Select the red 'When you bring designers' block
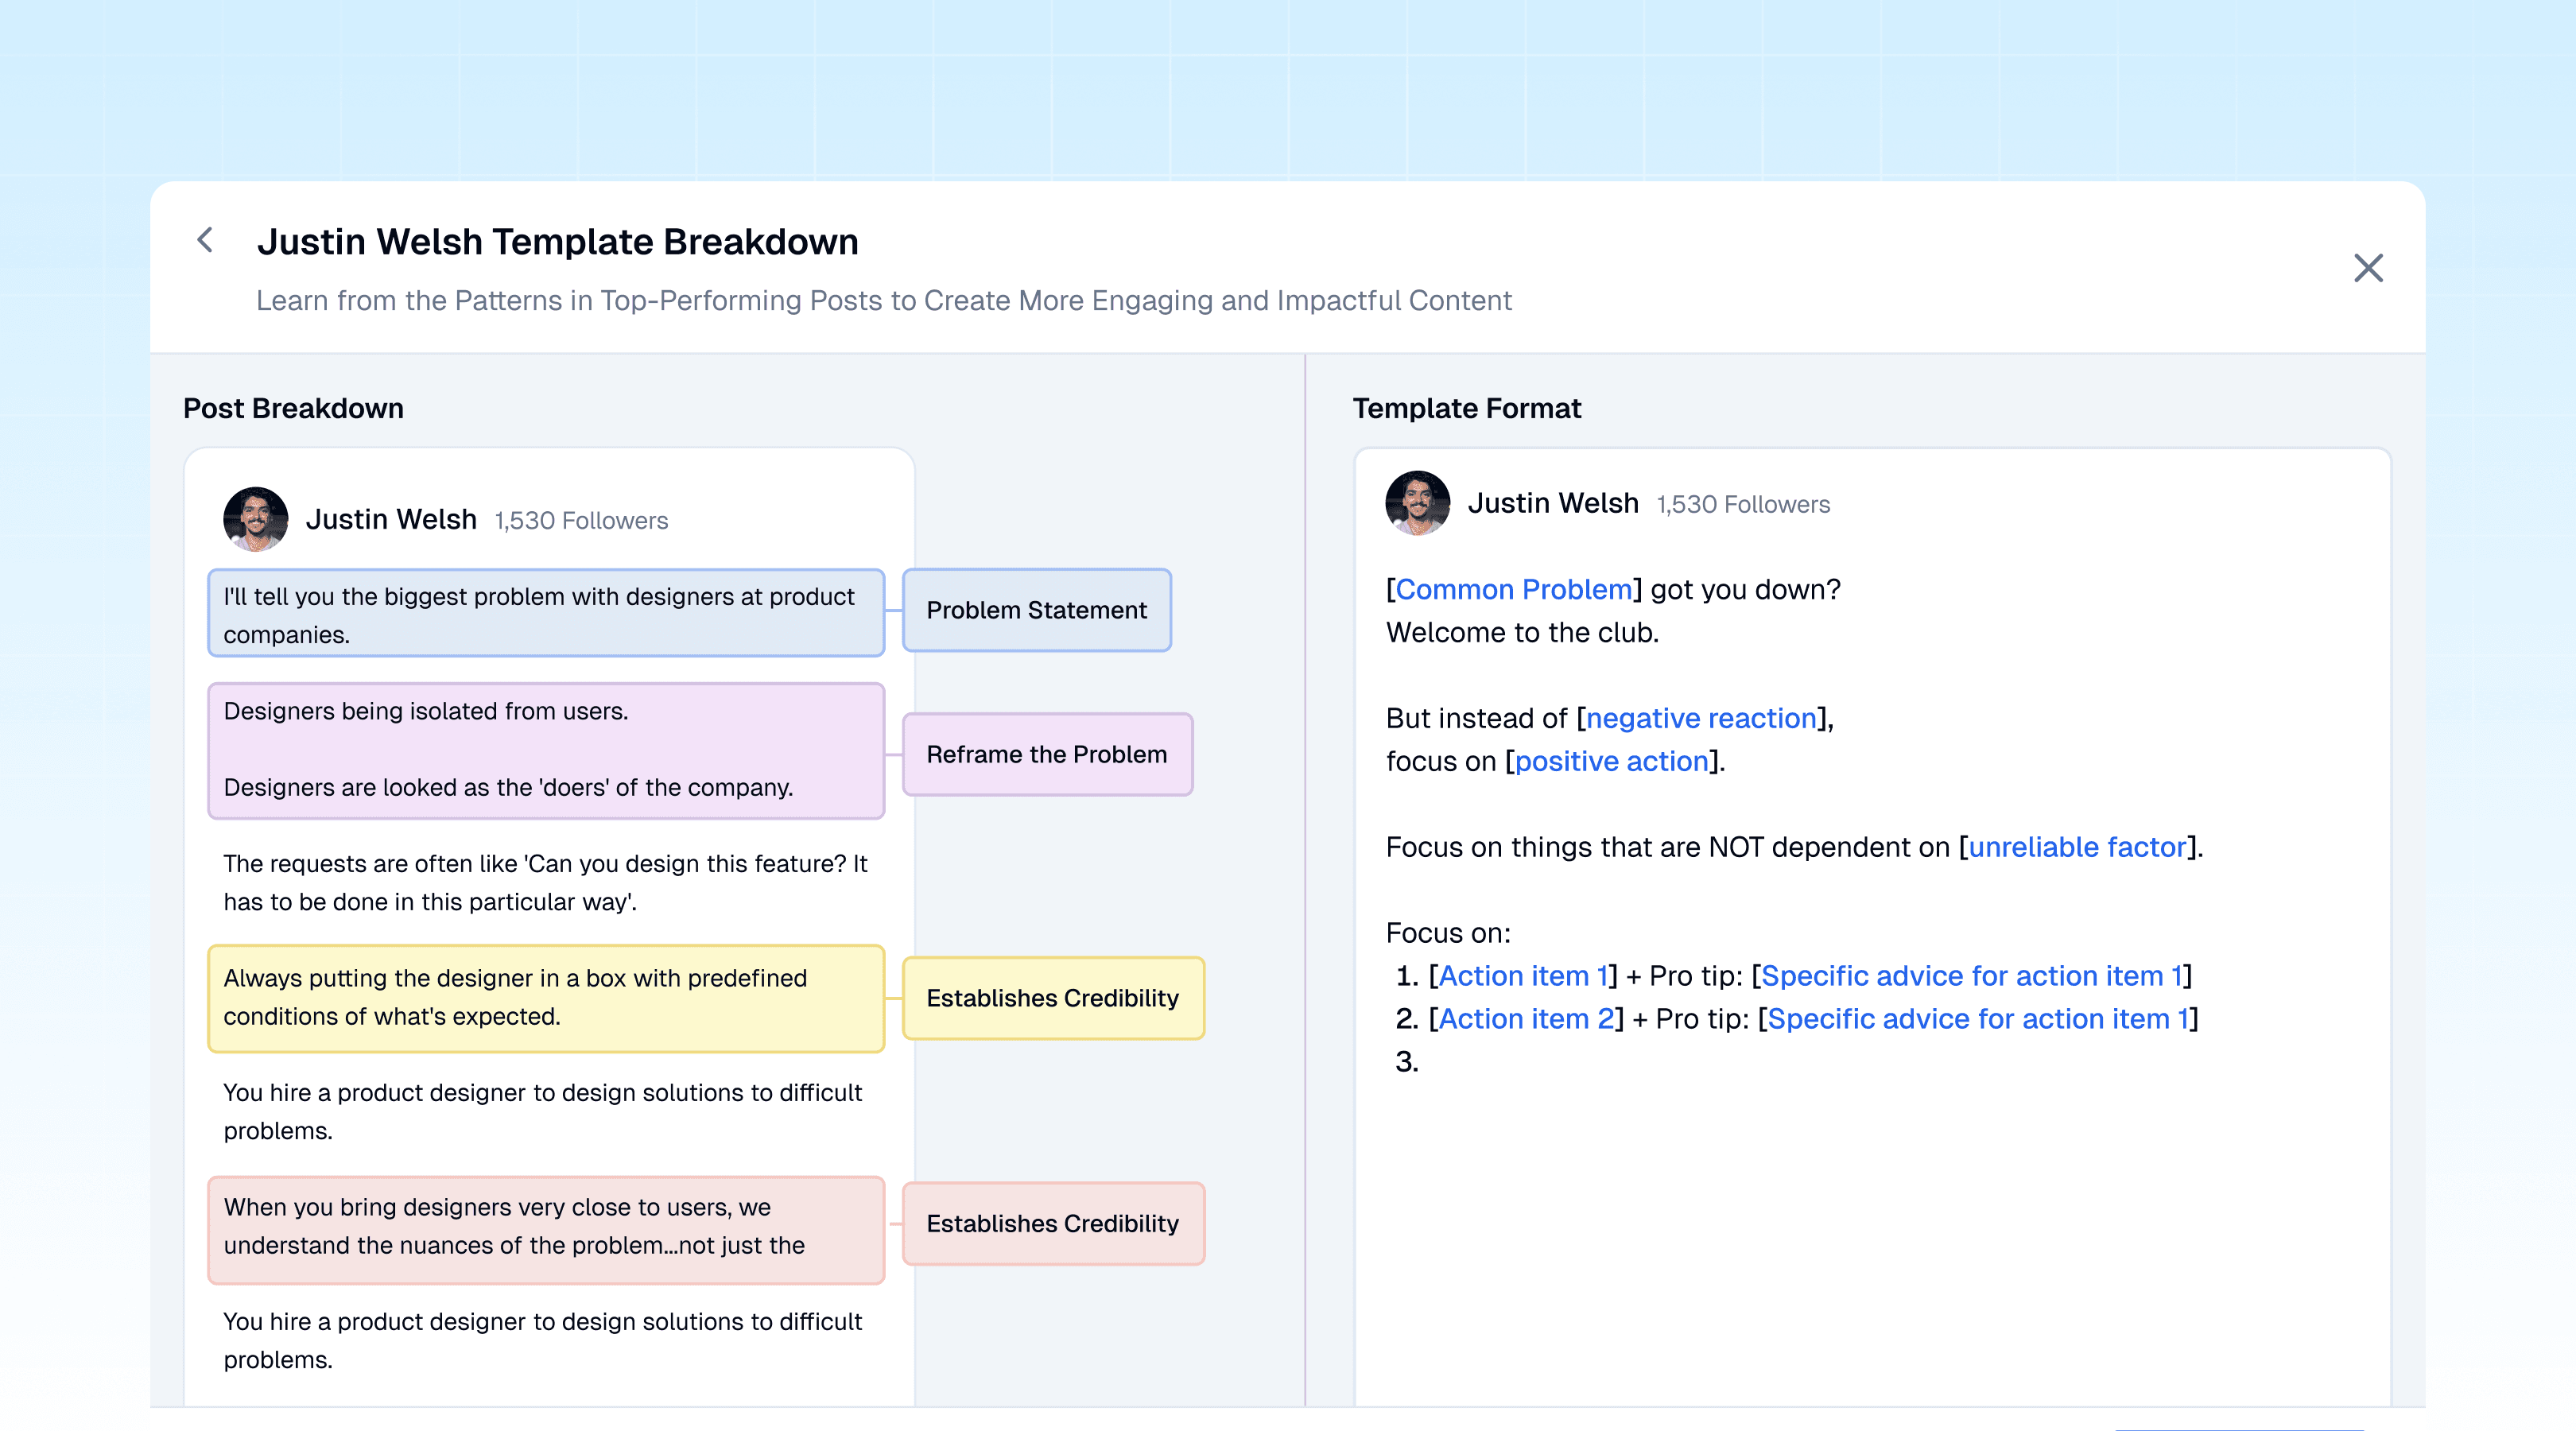The width and height of the screenshot is (2576, 1431). pos(546,1229)
